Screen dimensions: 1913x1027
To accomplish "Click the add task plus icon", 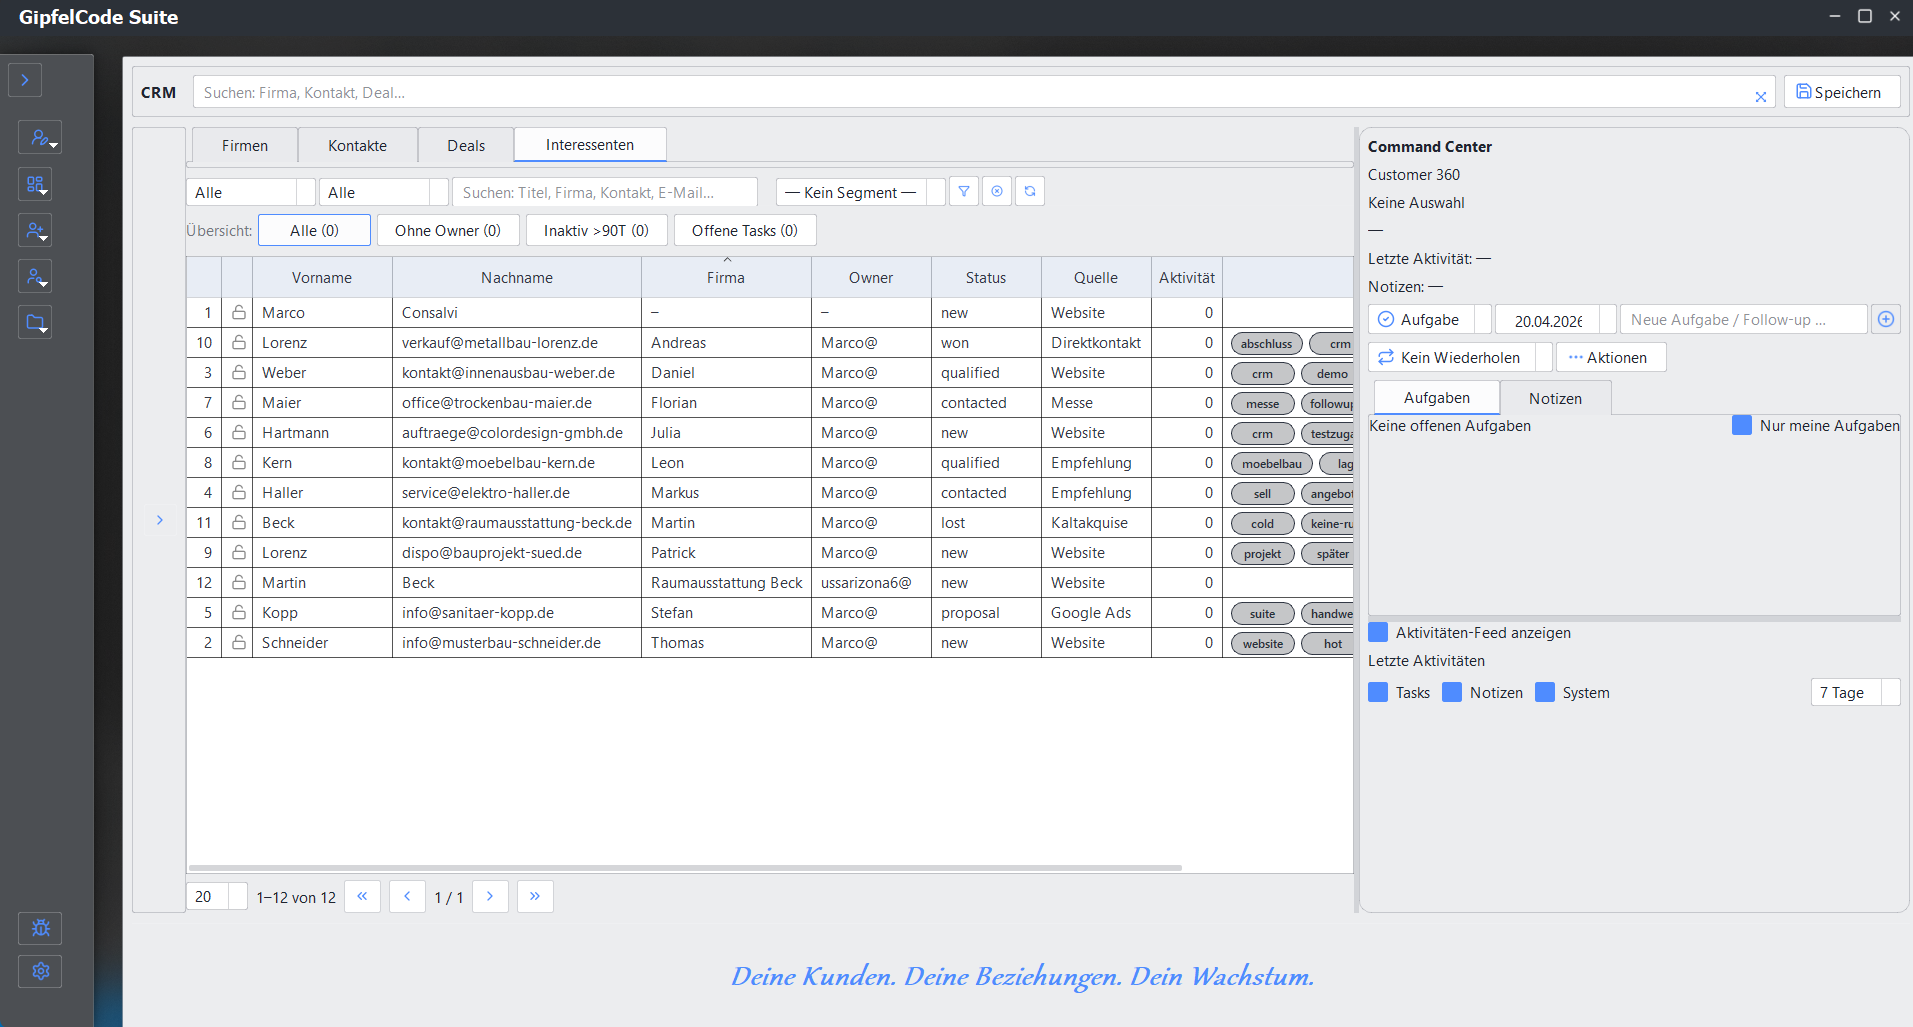I will pyautogui.click(x=1886, y=320).
